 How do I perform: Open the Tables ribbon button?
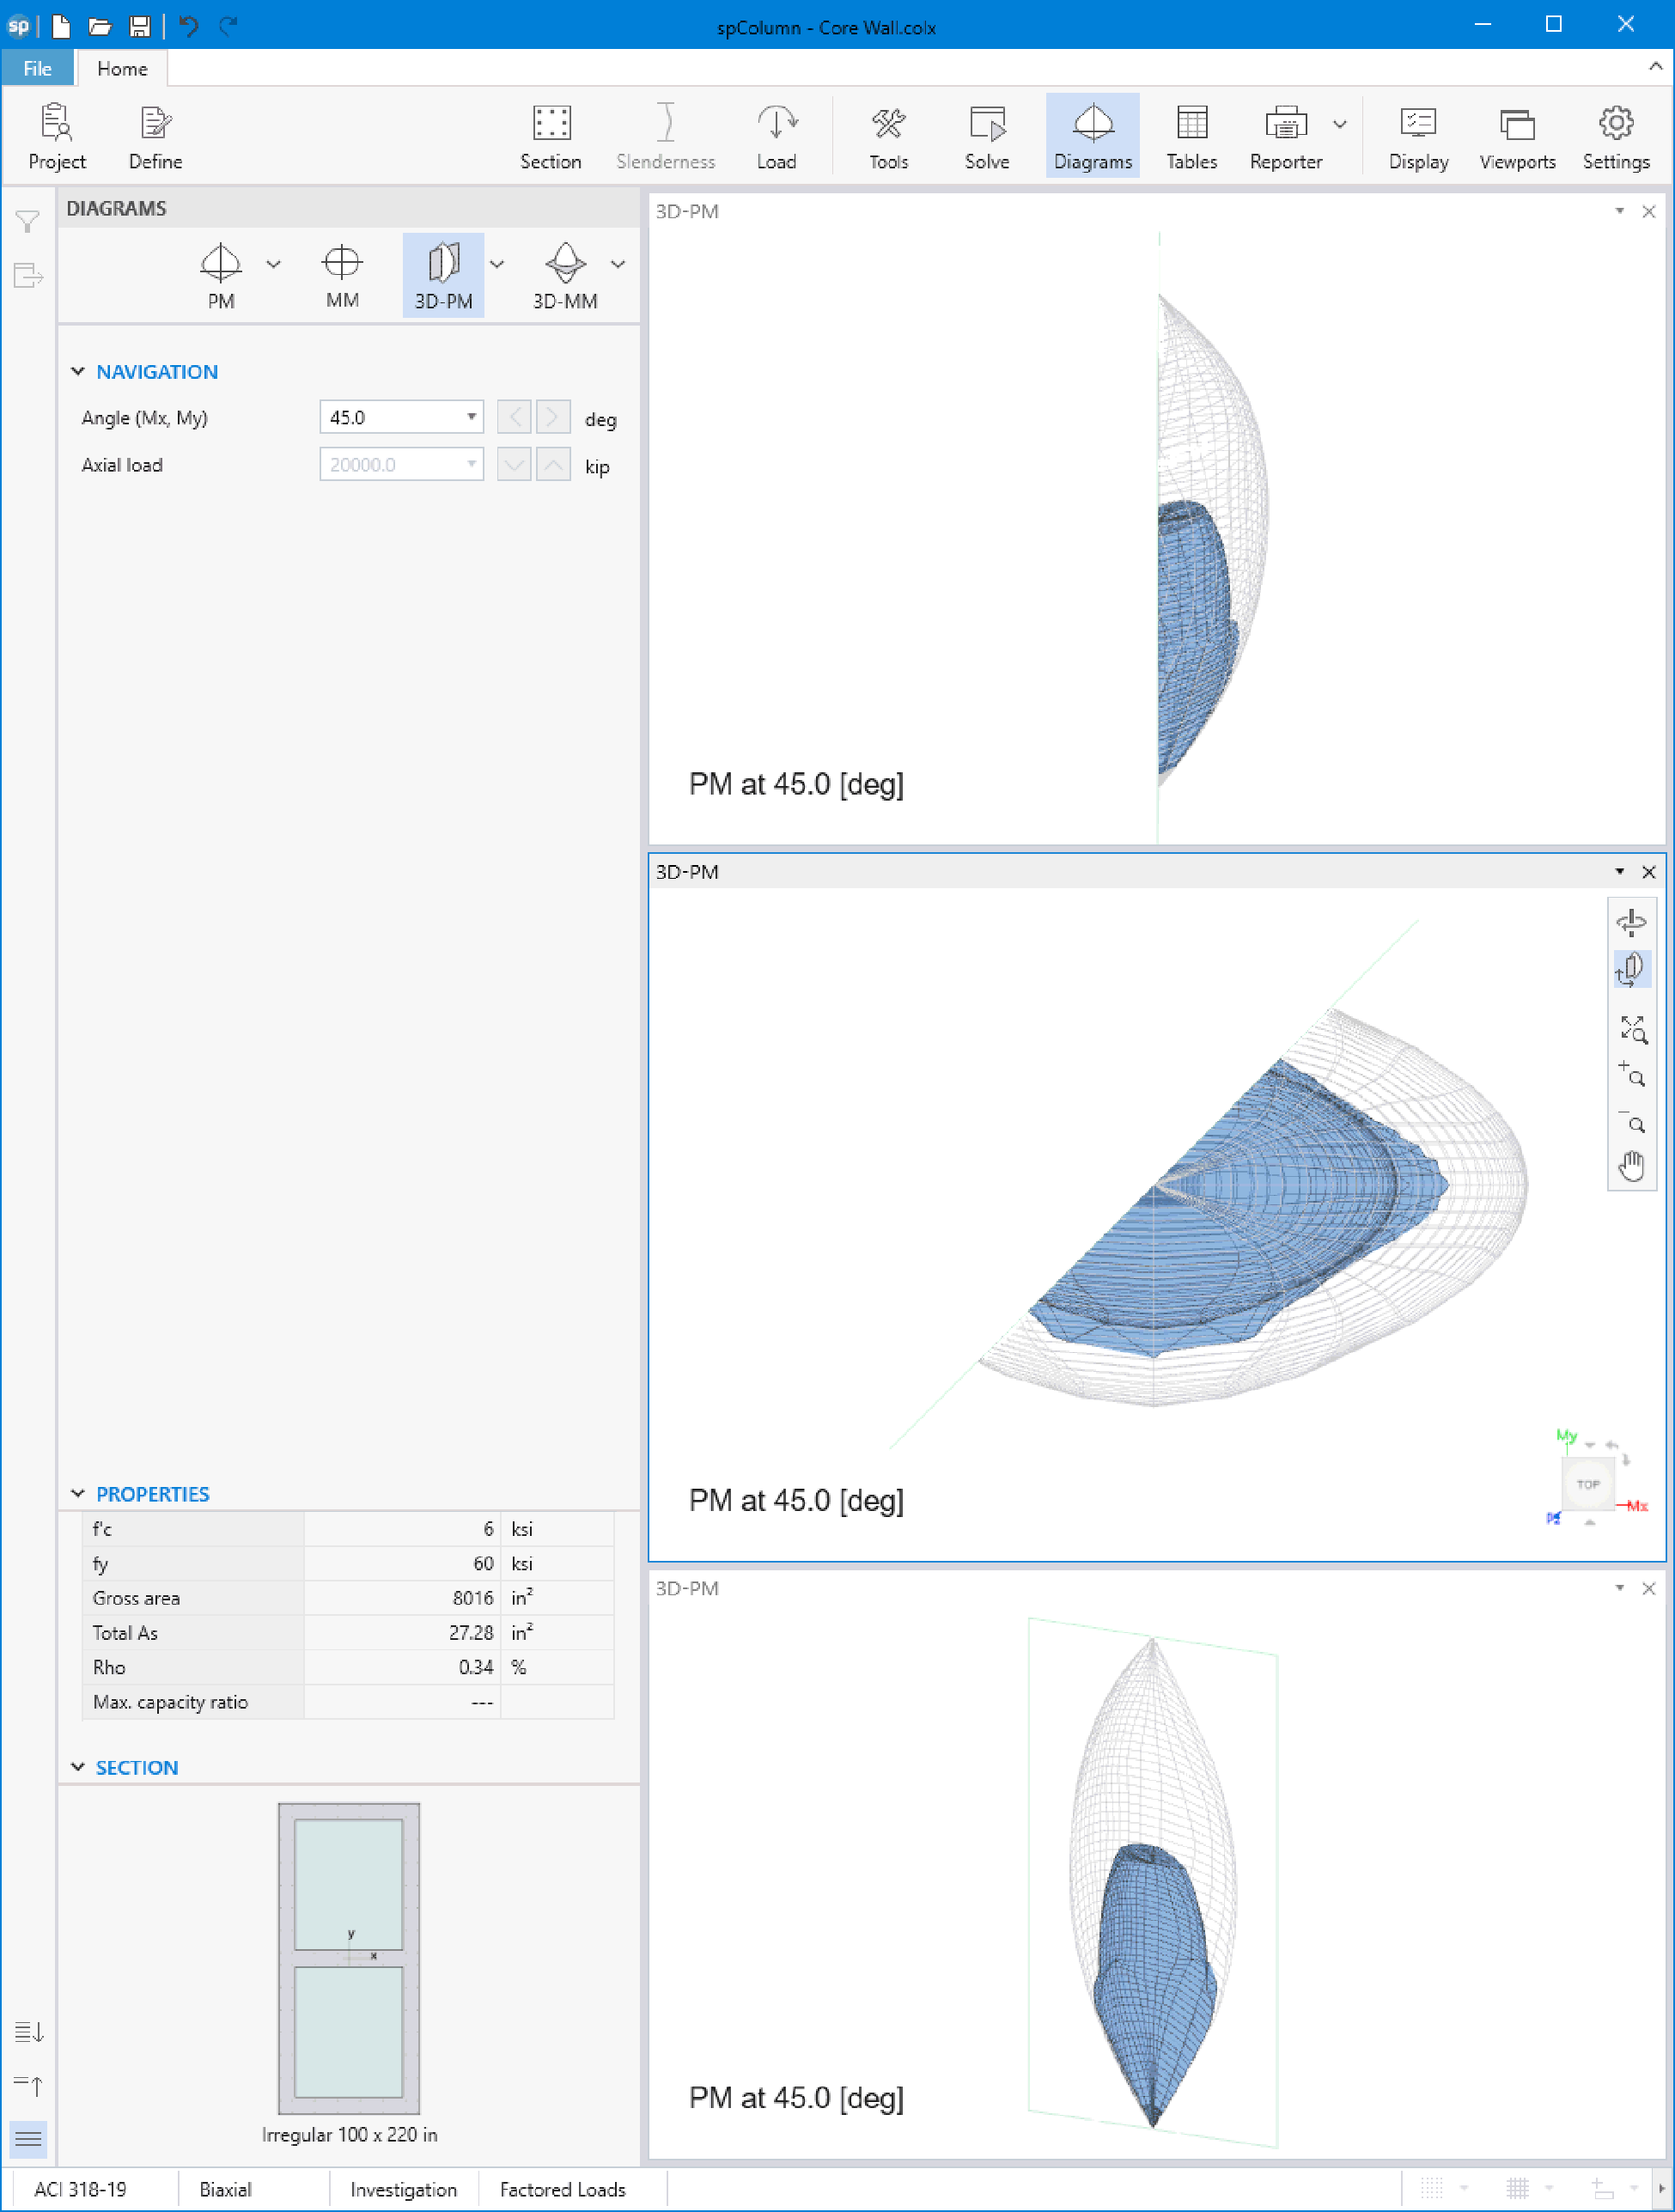click(x=1191, y=136)
